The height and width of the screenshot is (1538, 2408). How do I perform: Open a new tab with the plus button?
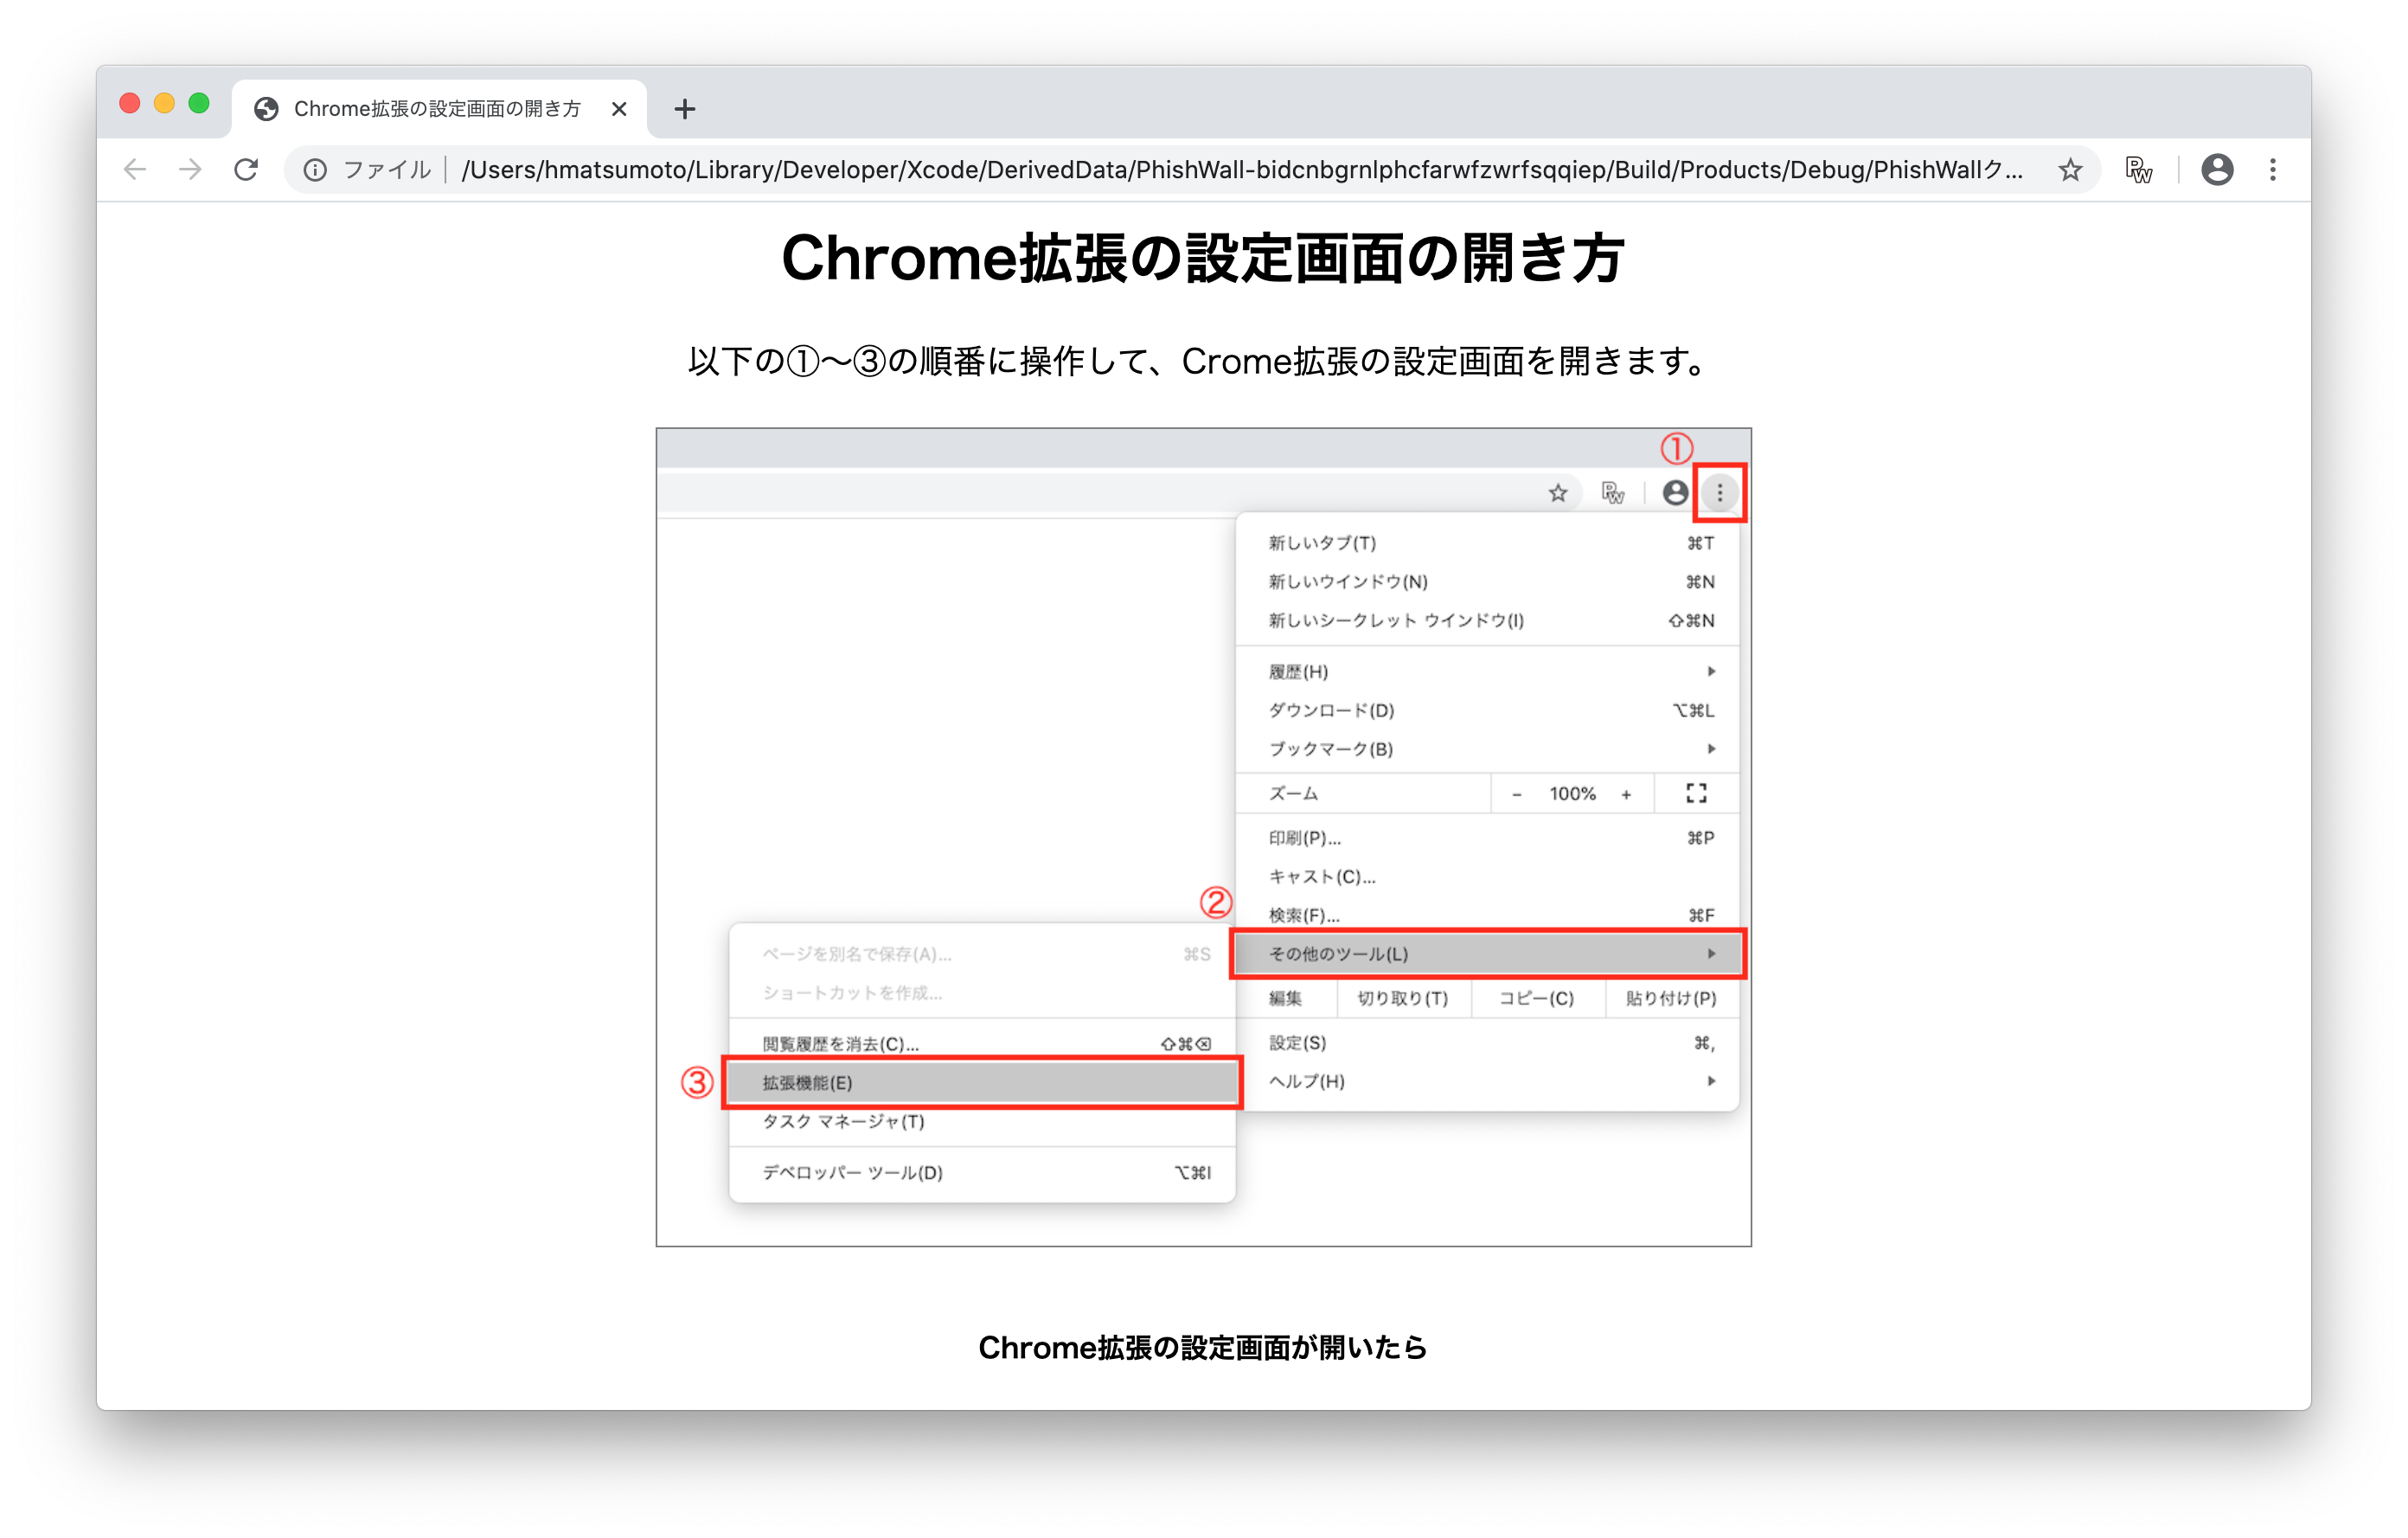(684, 109)
